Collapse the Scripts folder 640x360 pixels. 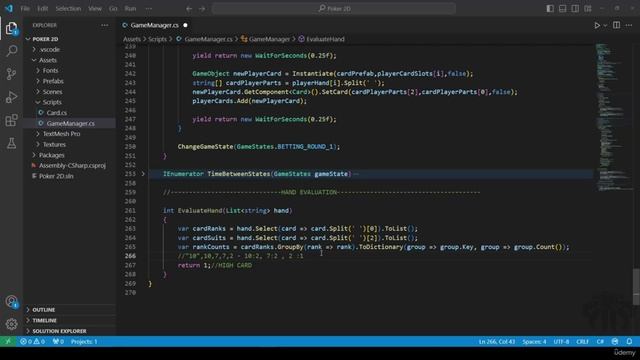click(69, 102)
